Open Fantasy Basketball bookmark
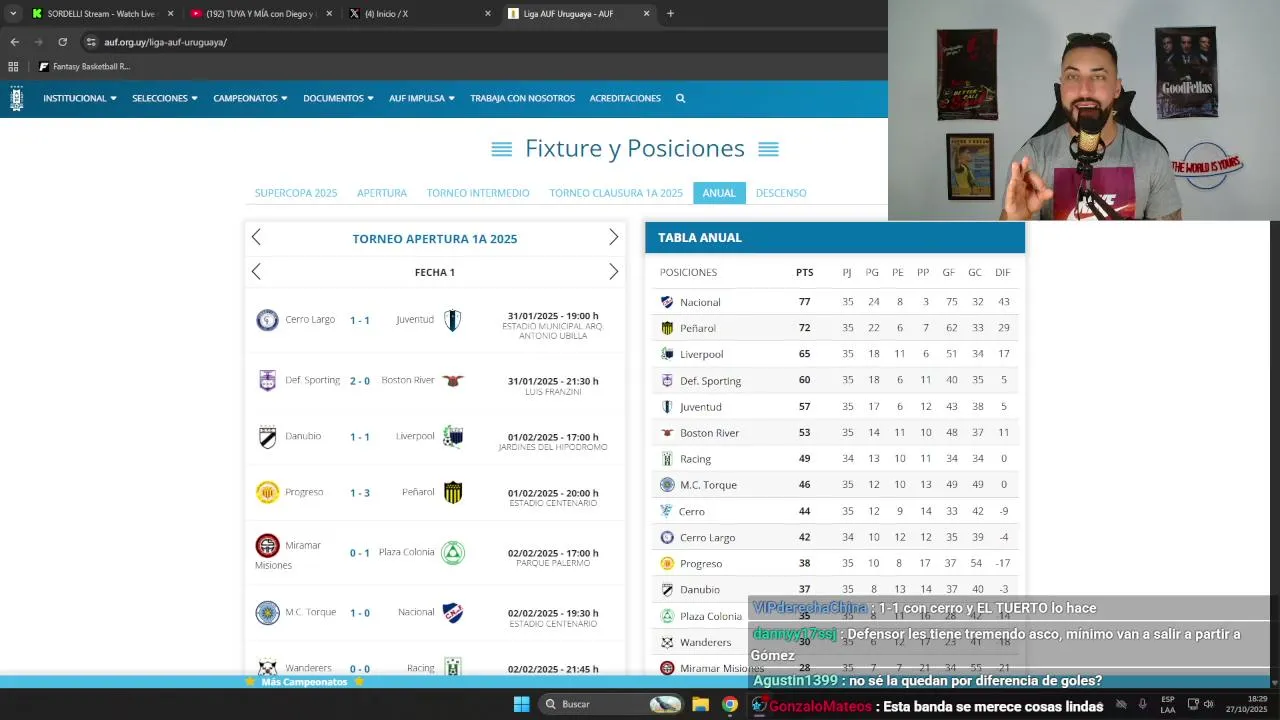 84,67
